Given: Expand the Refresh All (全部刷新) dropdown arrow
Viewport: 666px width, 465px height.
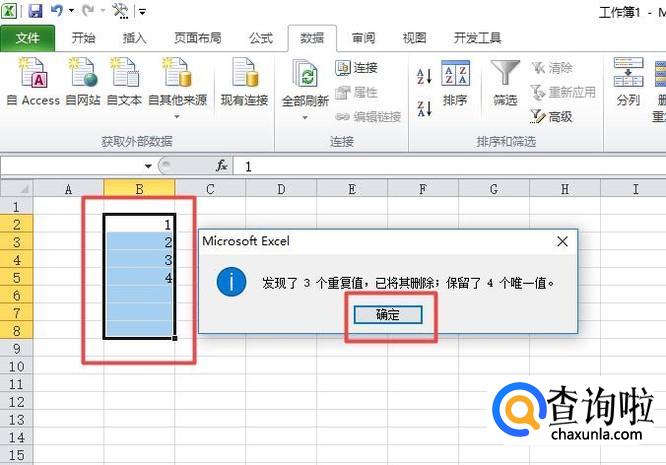Looking at the screenshot, I should [305, 117].
